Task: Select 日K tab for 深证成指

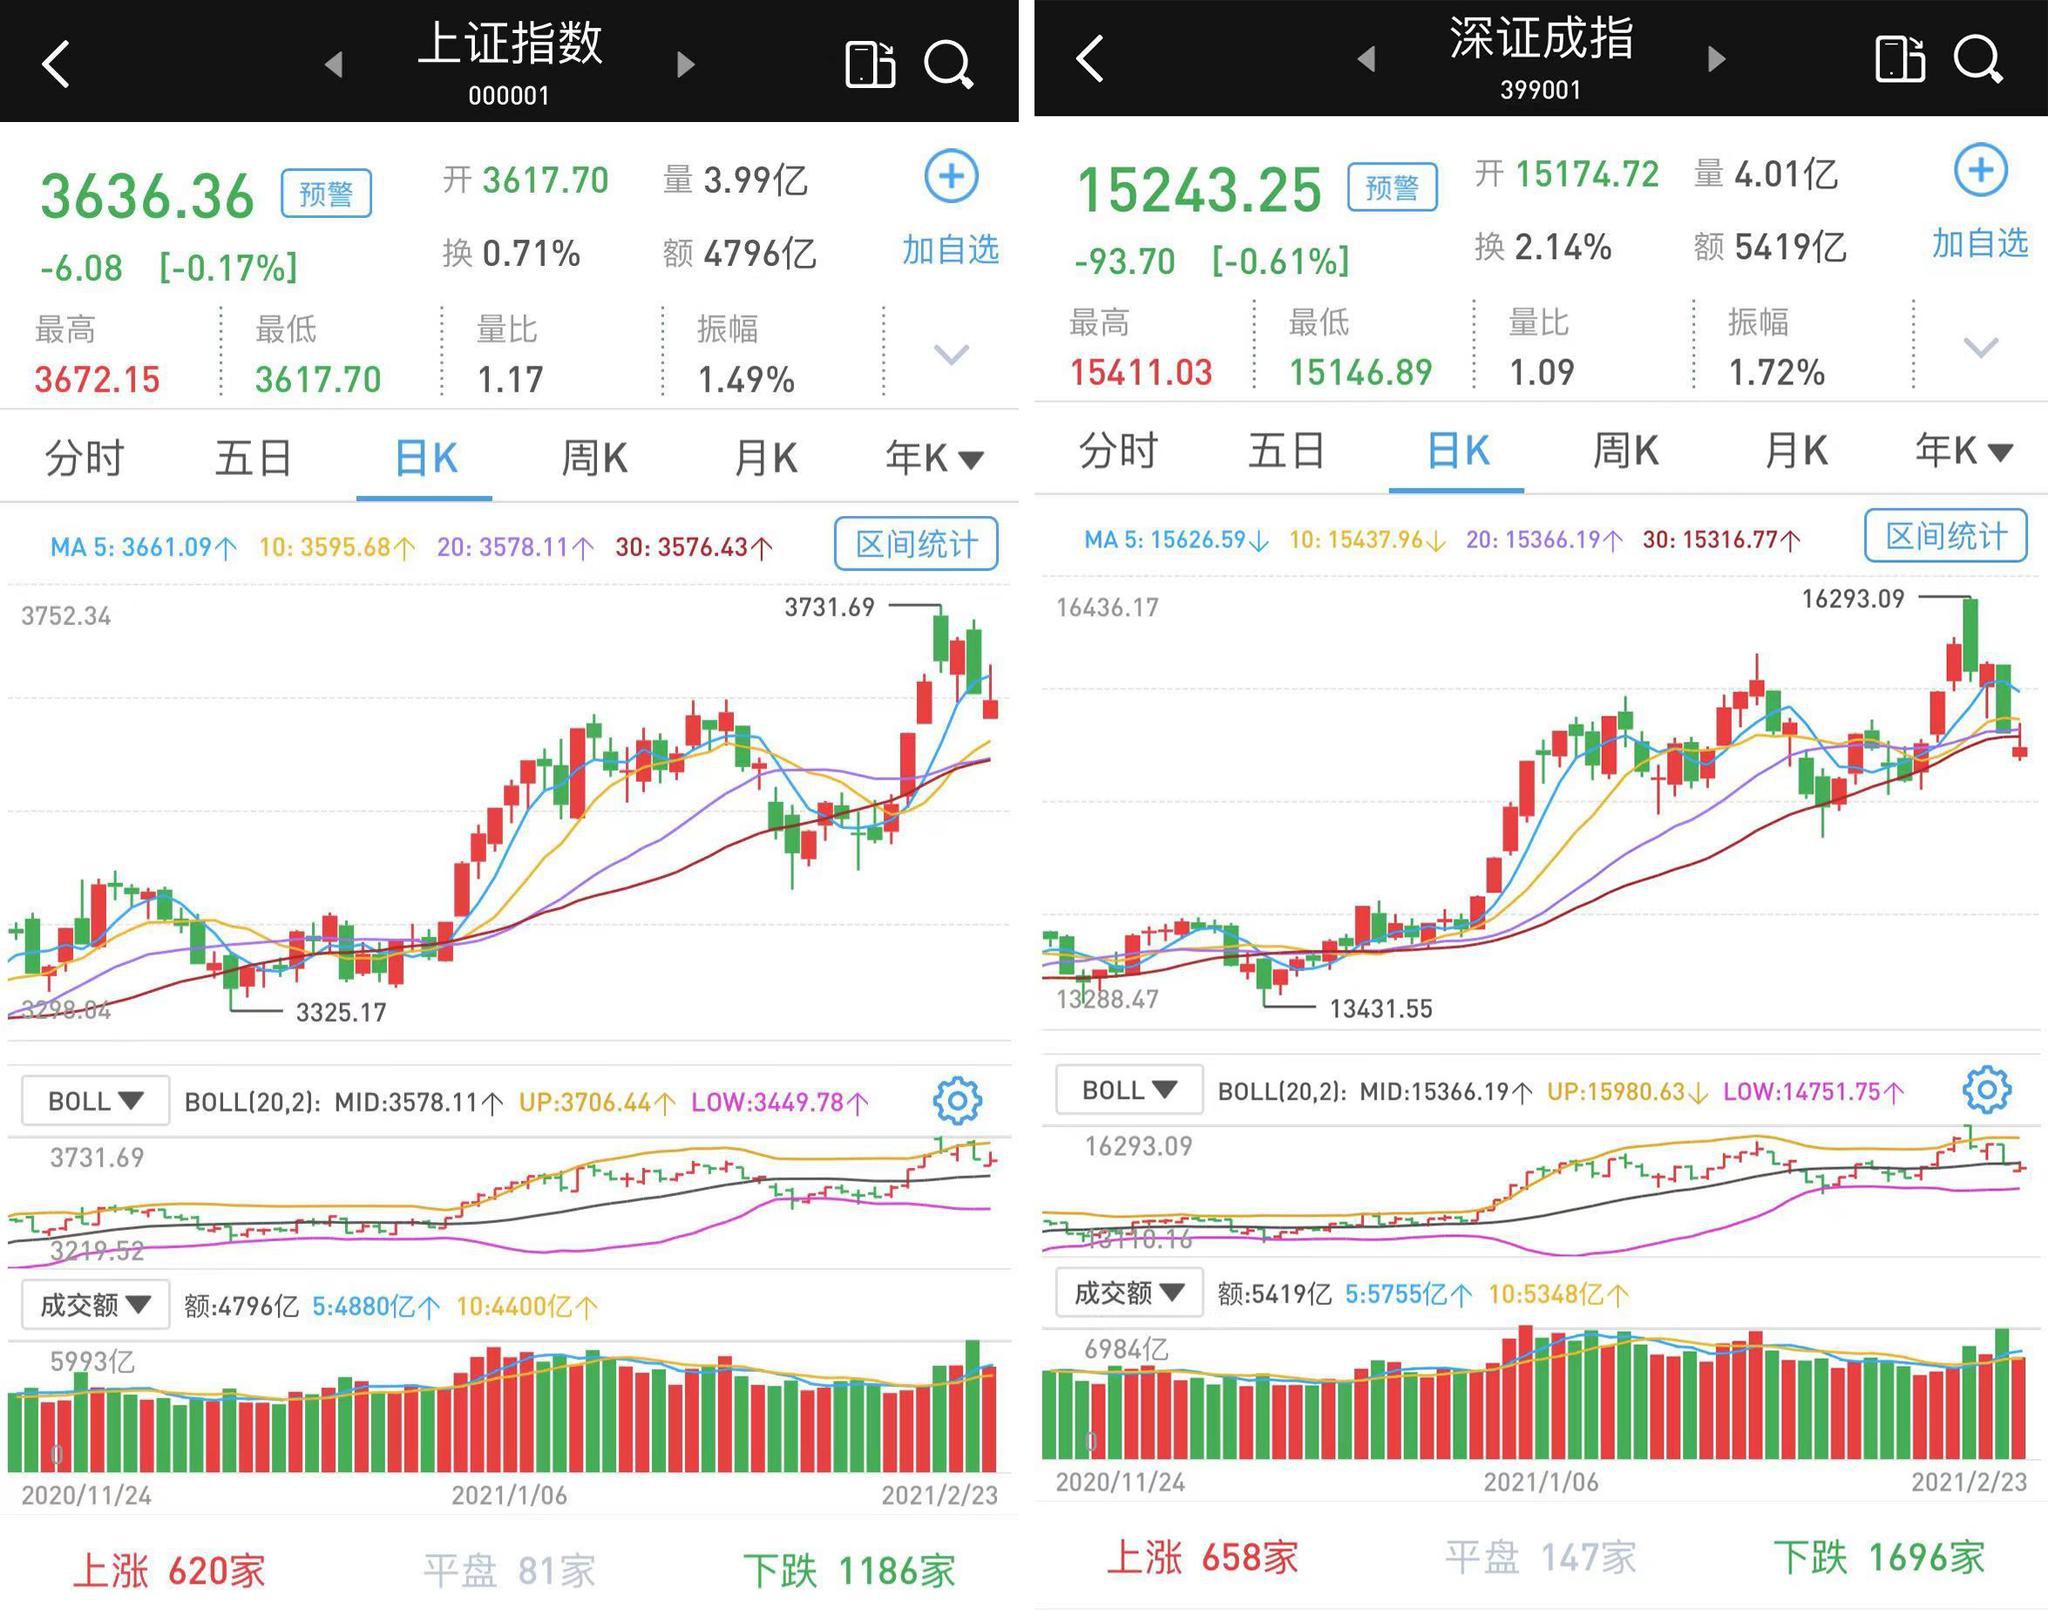Action: (x=1457, y=451)
